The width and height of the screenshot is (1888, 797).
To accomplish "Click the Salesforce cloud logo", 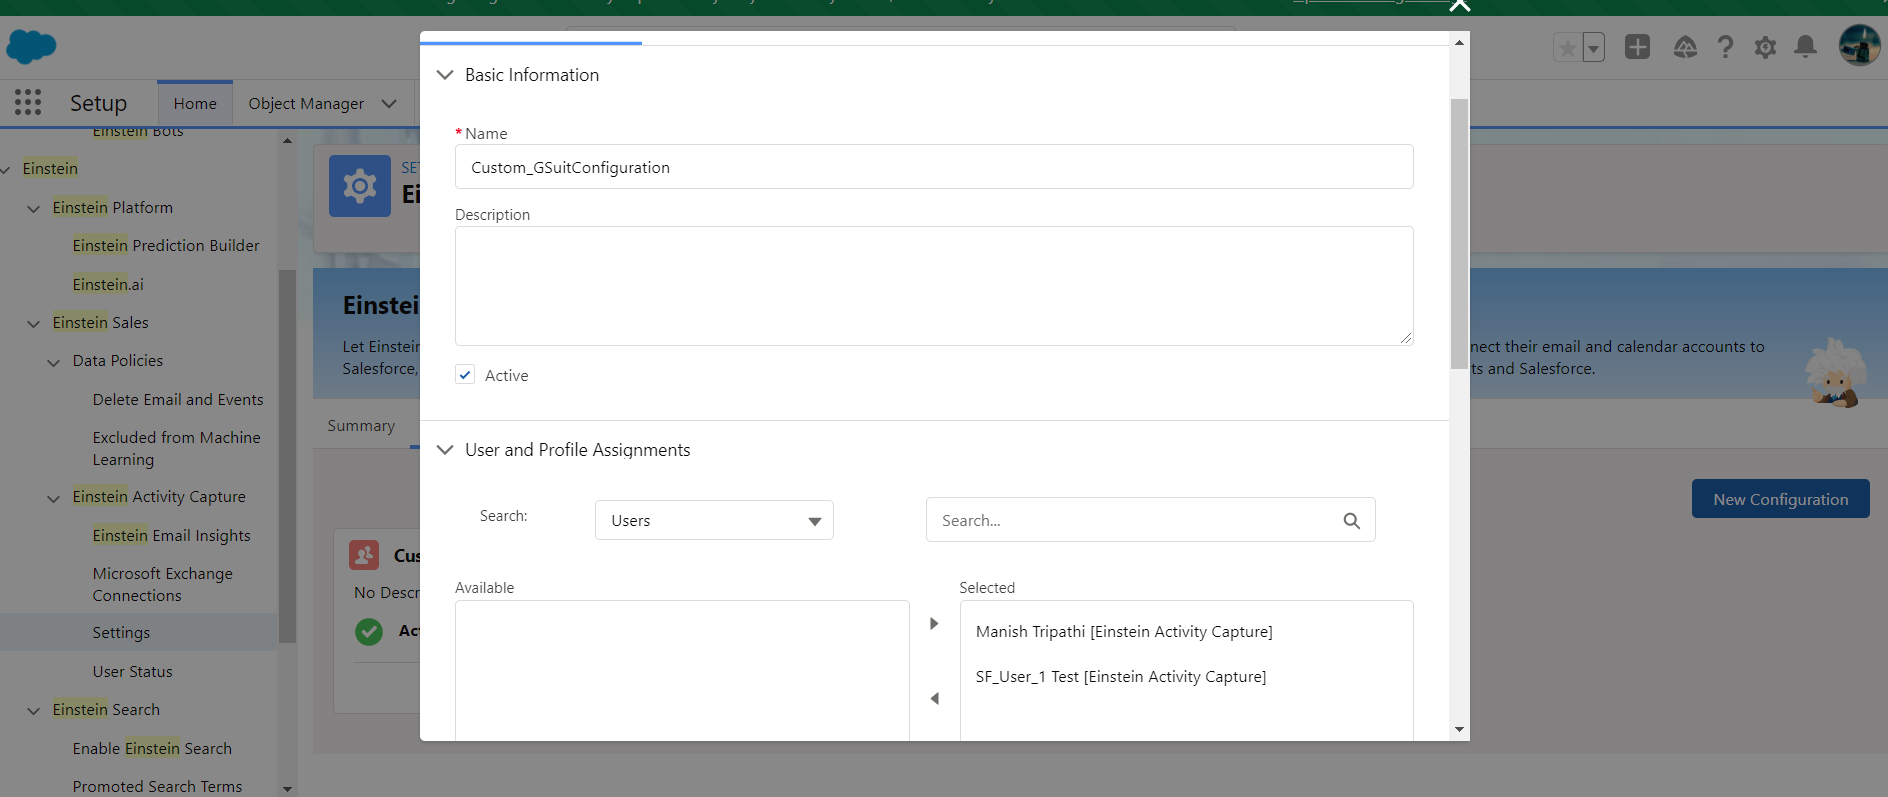I will (x=31, y=46).
